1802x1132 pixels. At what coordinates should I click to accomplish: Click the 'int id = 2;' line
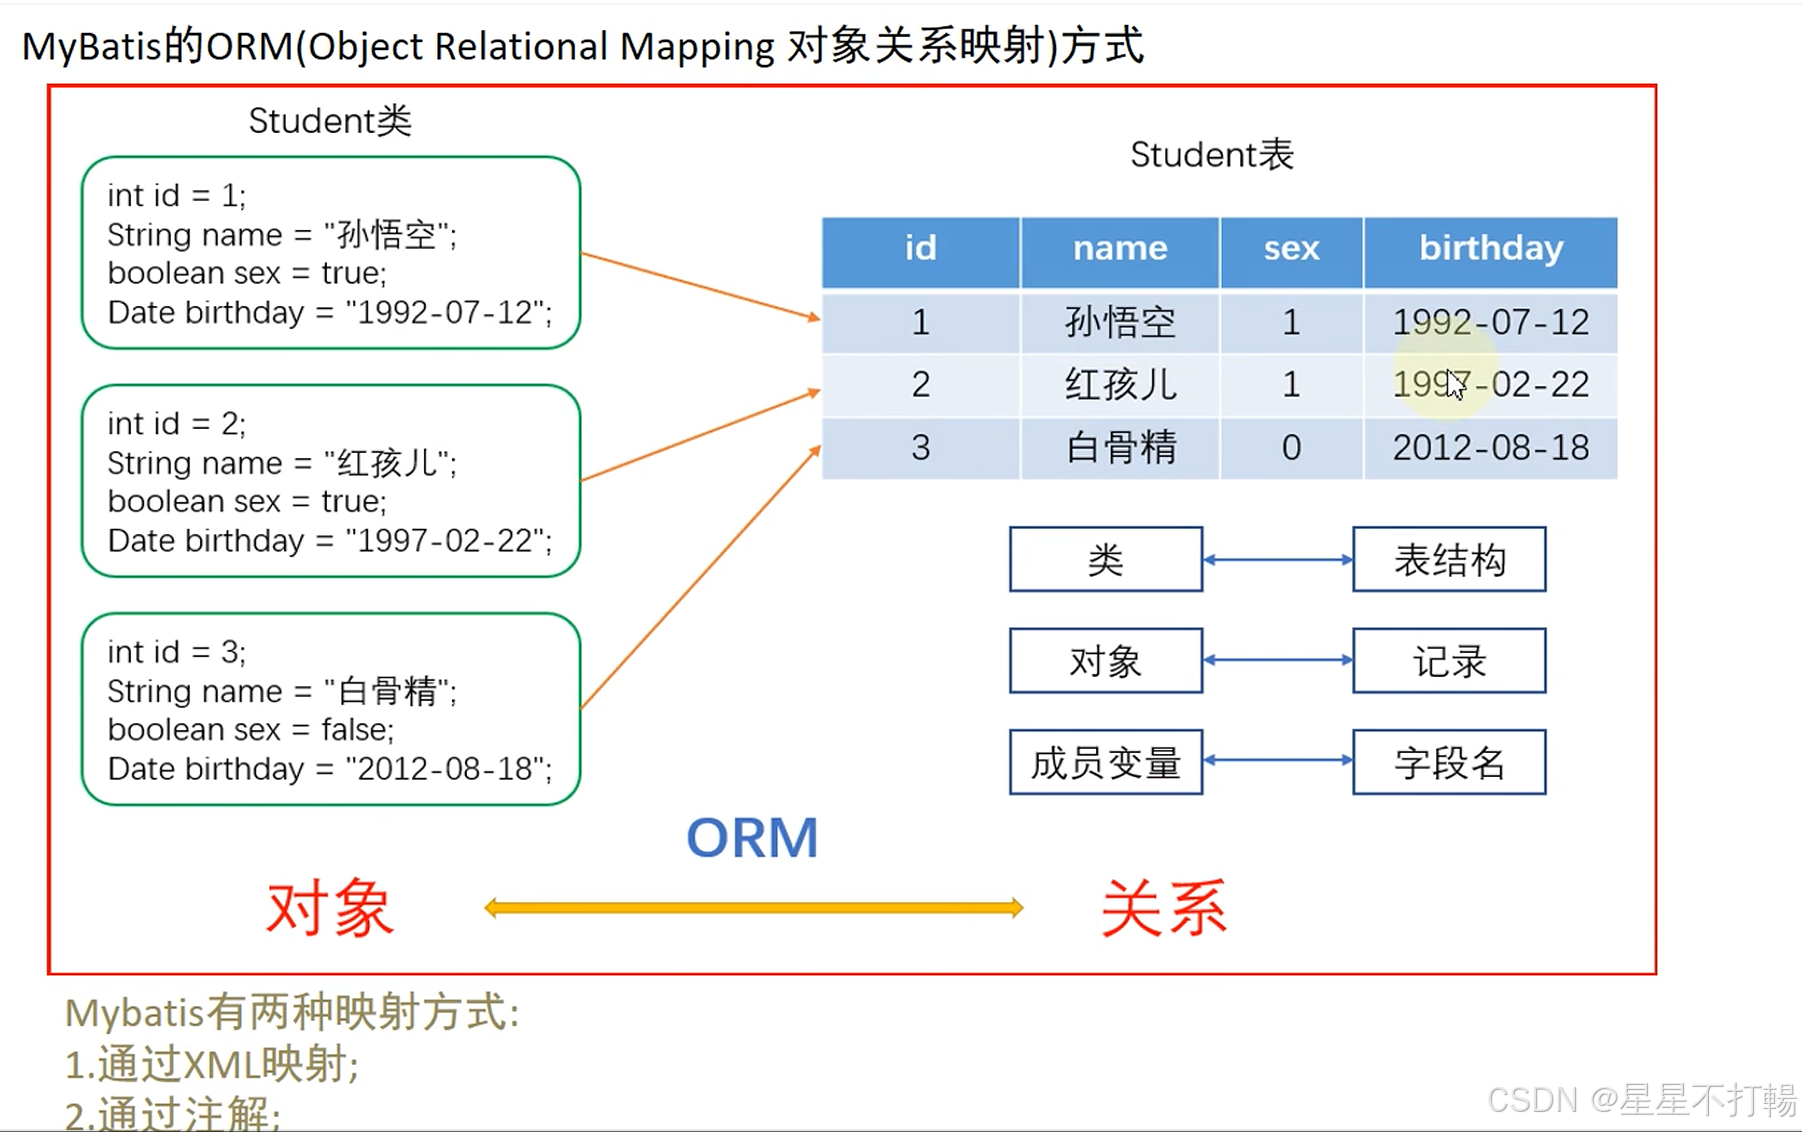[x=177, y=423]
